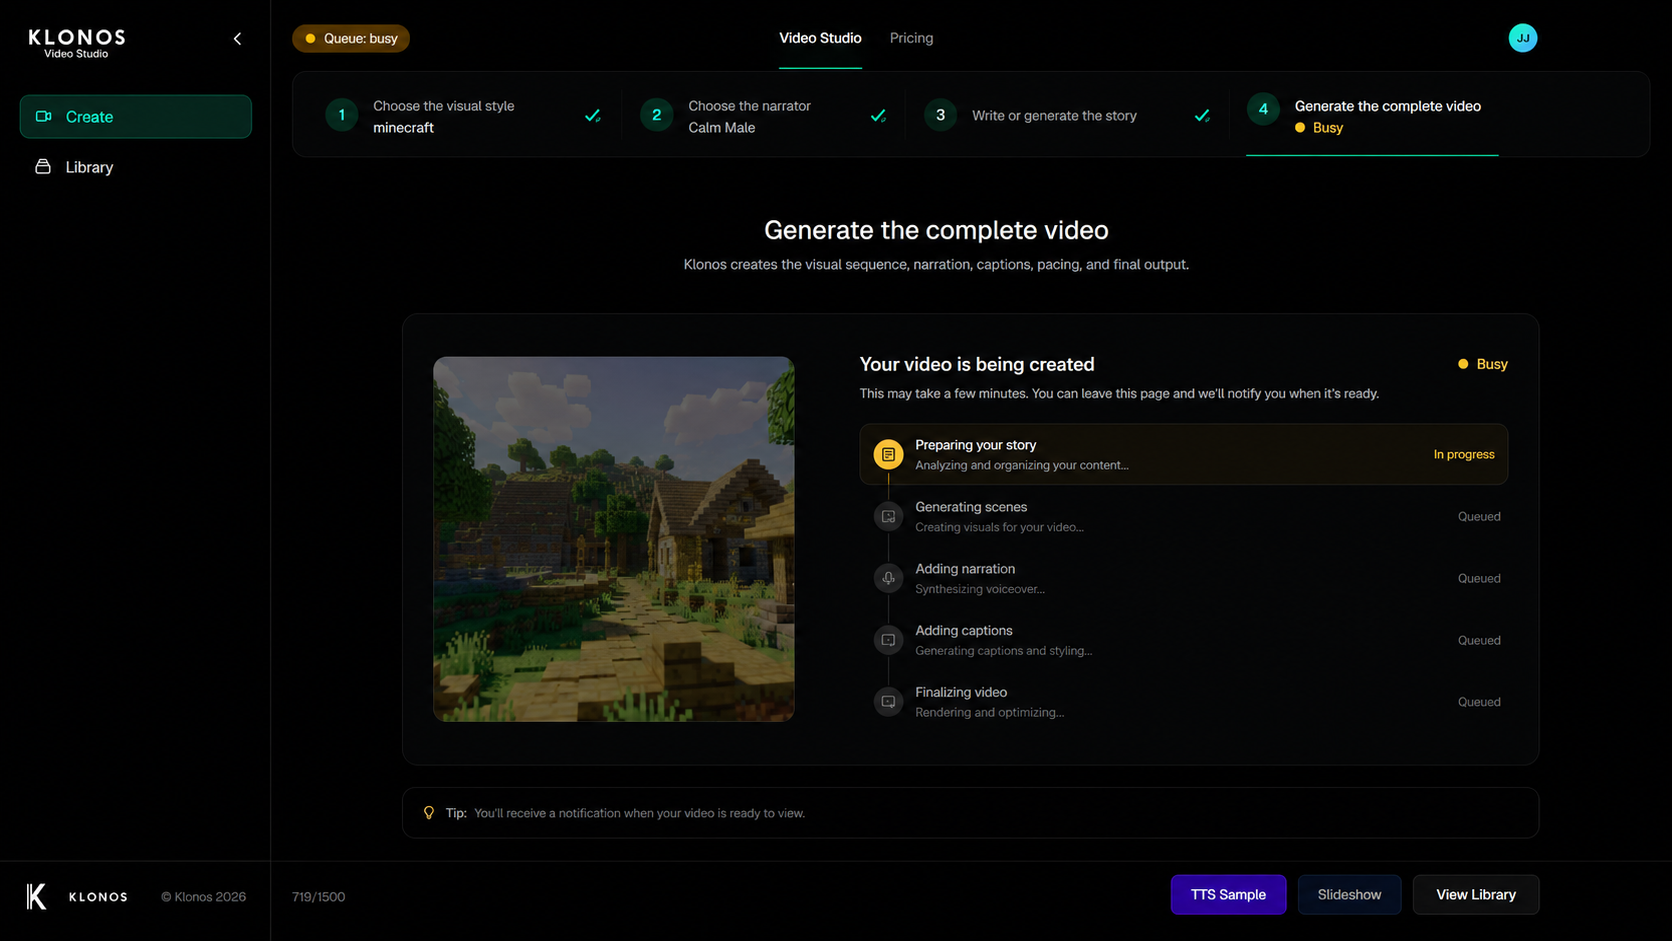Click the TTS Sample button
Screen dimensions: 1672x941
point(1228,895)
